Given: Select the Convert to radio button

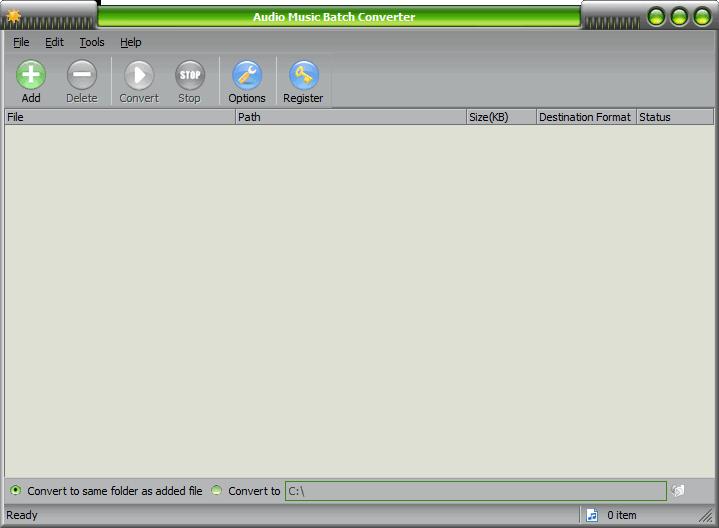Looking at the screenshot, I should click(x=216, y=490).
